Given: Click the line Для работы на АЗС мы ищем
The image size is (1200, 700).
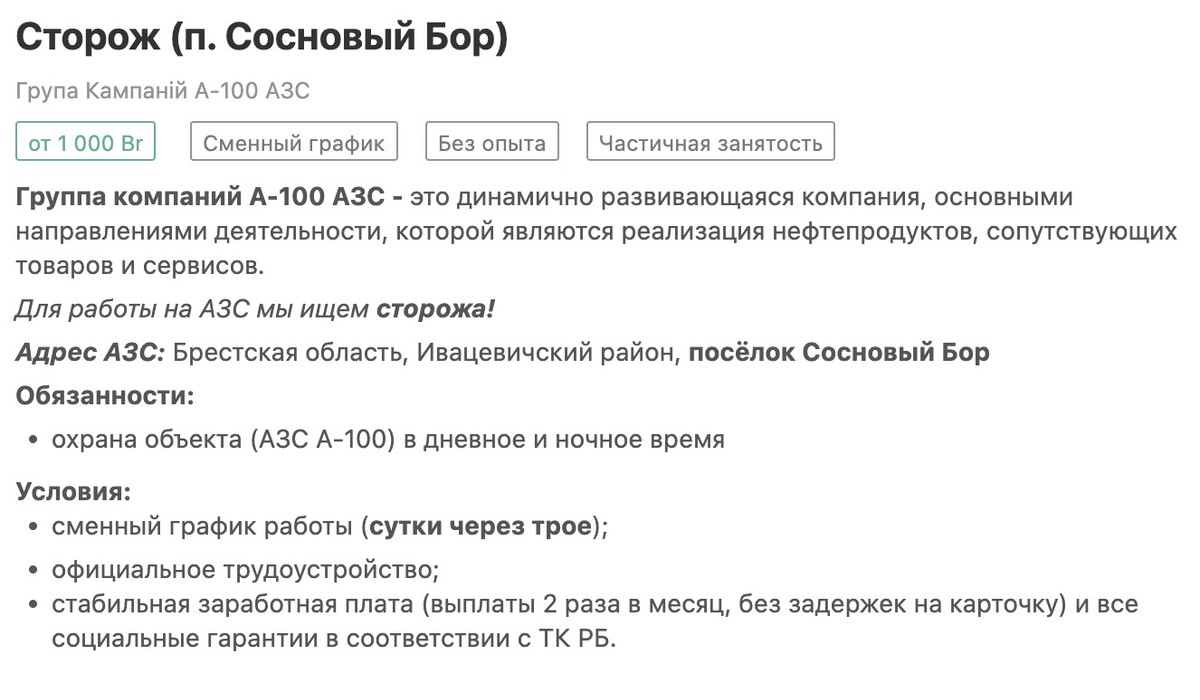Looking at the screenshot, I should (192, 310).
